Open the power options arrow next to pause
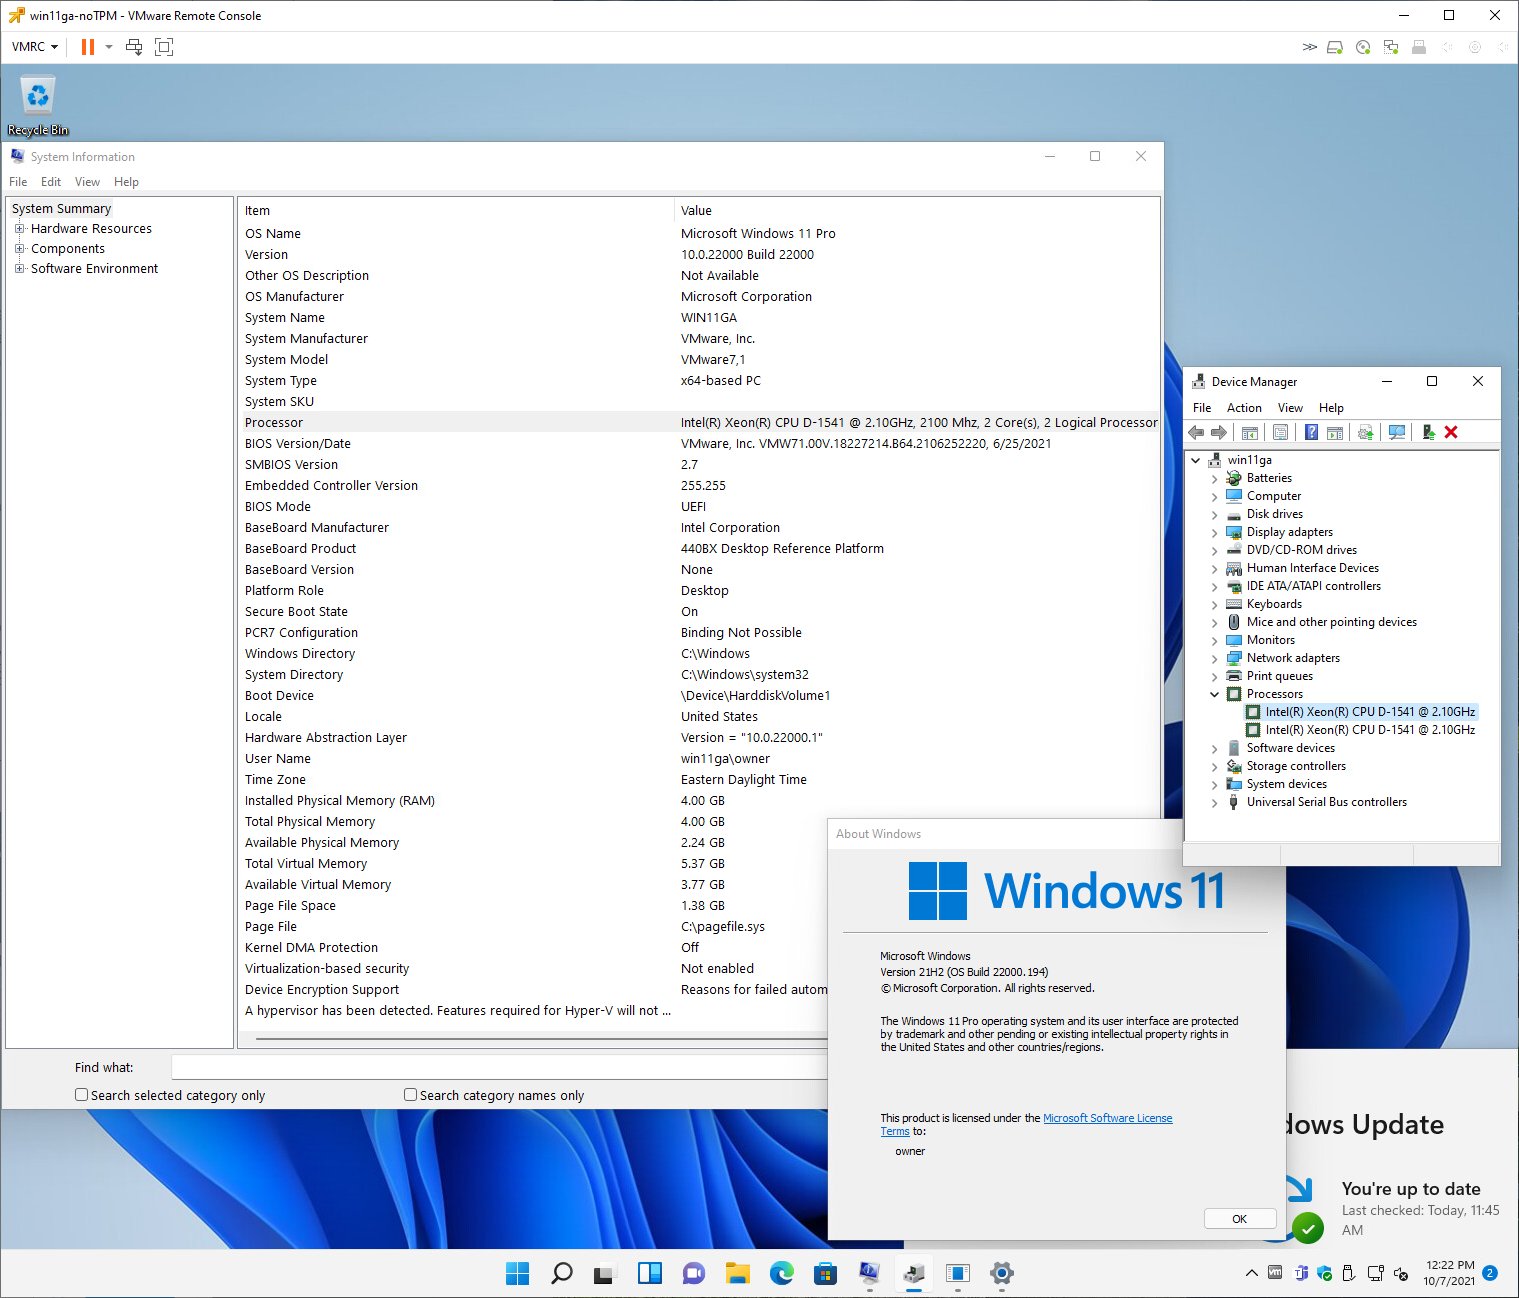This screenshot has width=1519, height=1298. click(x=109, y=47)
